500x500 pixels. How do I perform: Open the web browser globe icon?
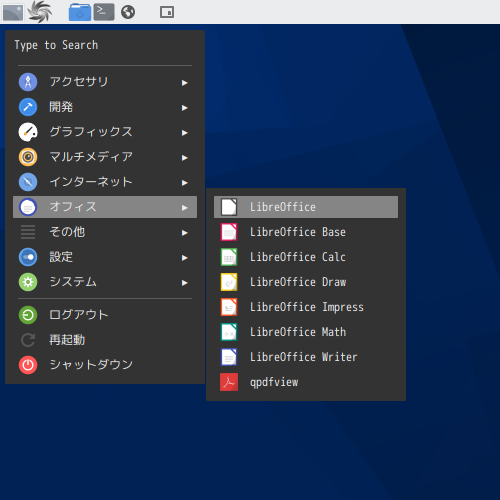(128, 12)
